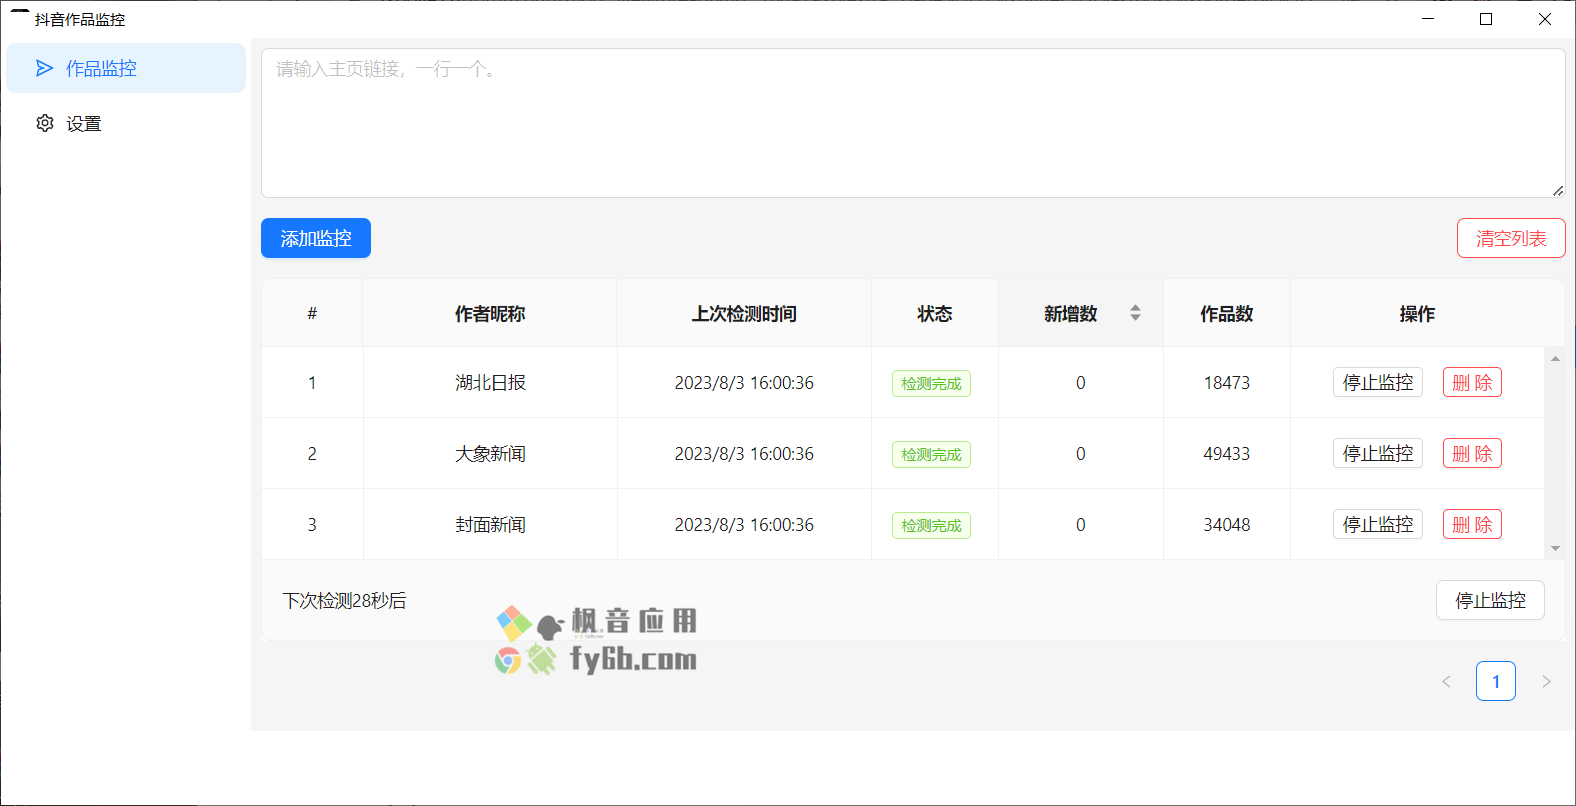
Task: Open the 作品监控 sidebar tab
Action: point(126,68)
